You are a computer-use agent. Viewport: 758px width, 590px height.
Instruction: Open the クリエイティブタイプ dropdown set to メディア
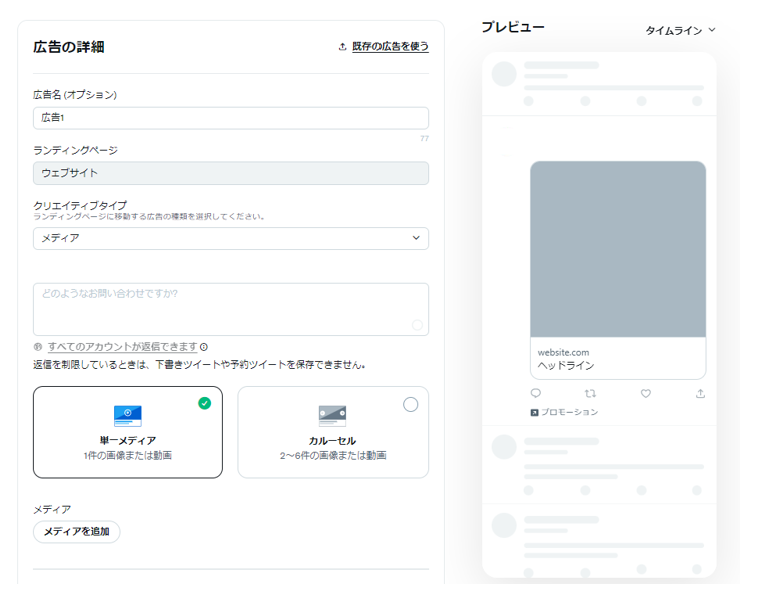pos(231,238)
